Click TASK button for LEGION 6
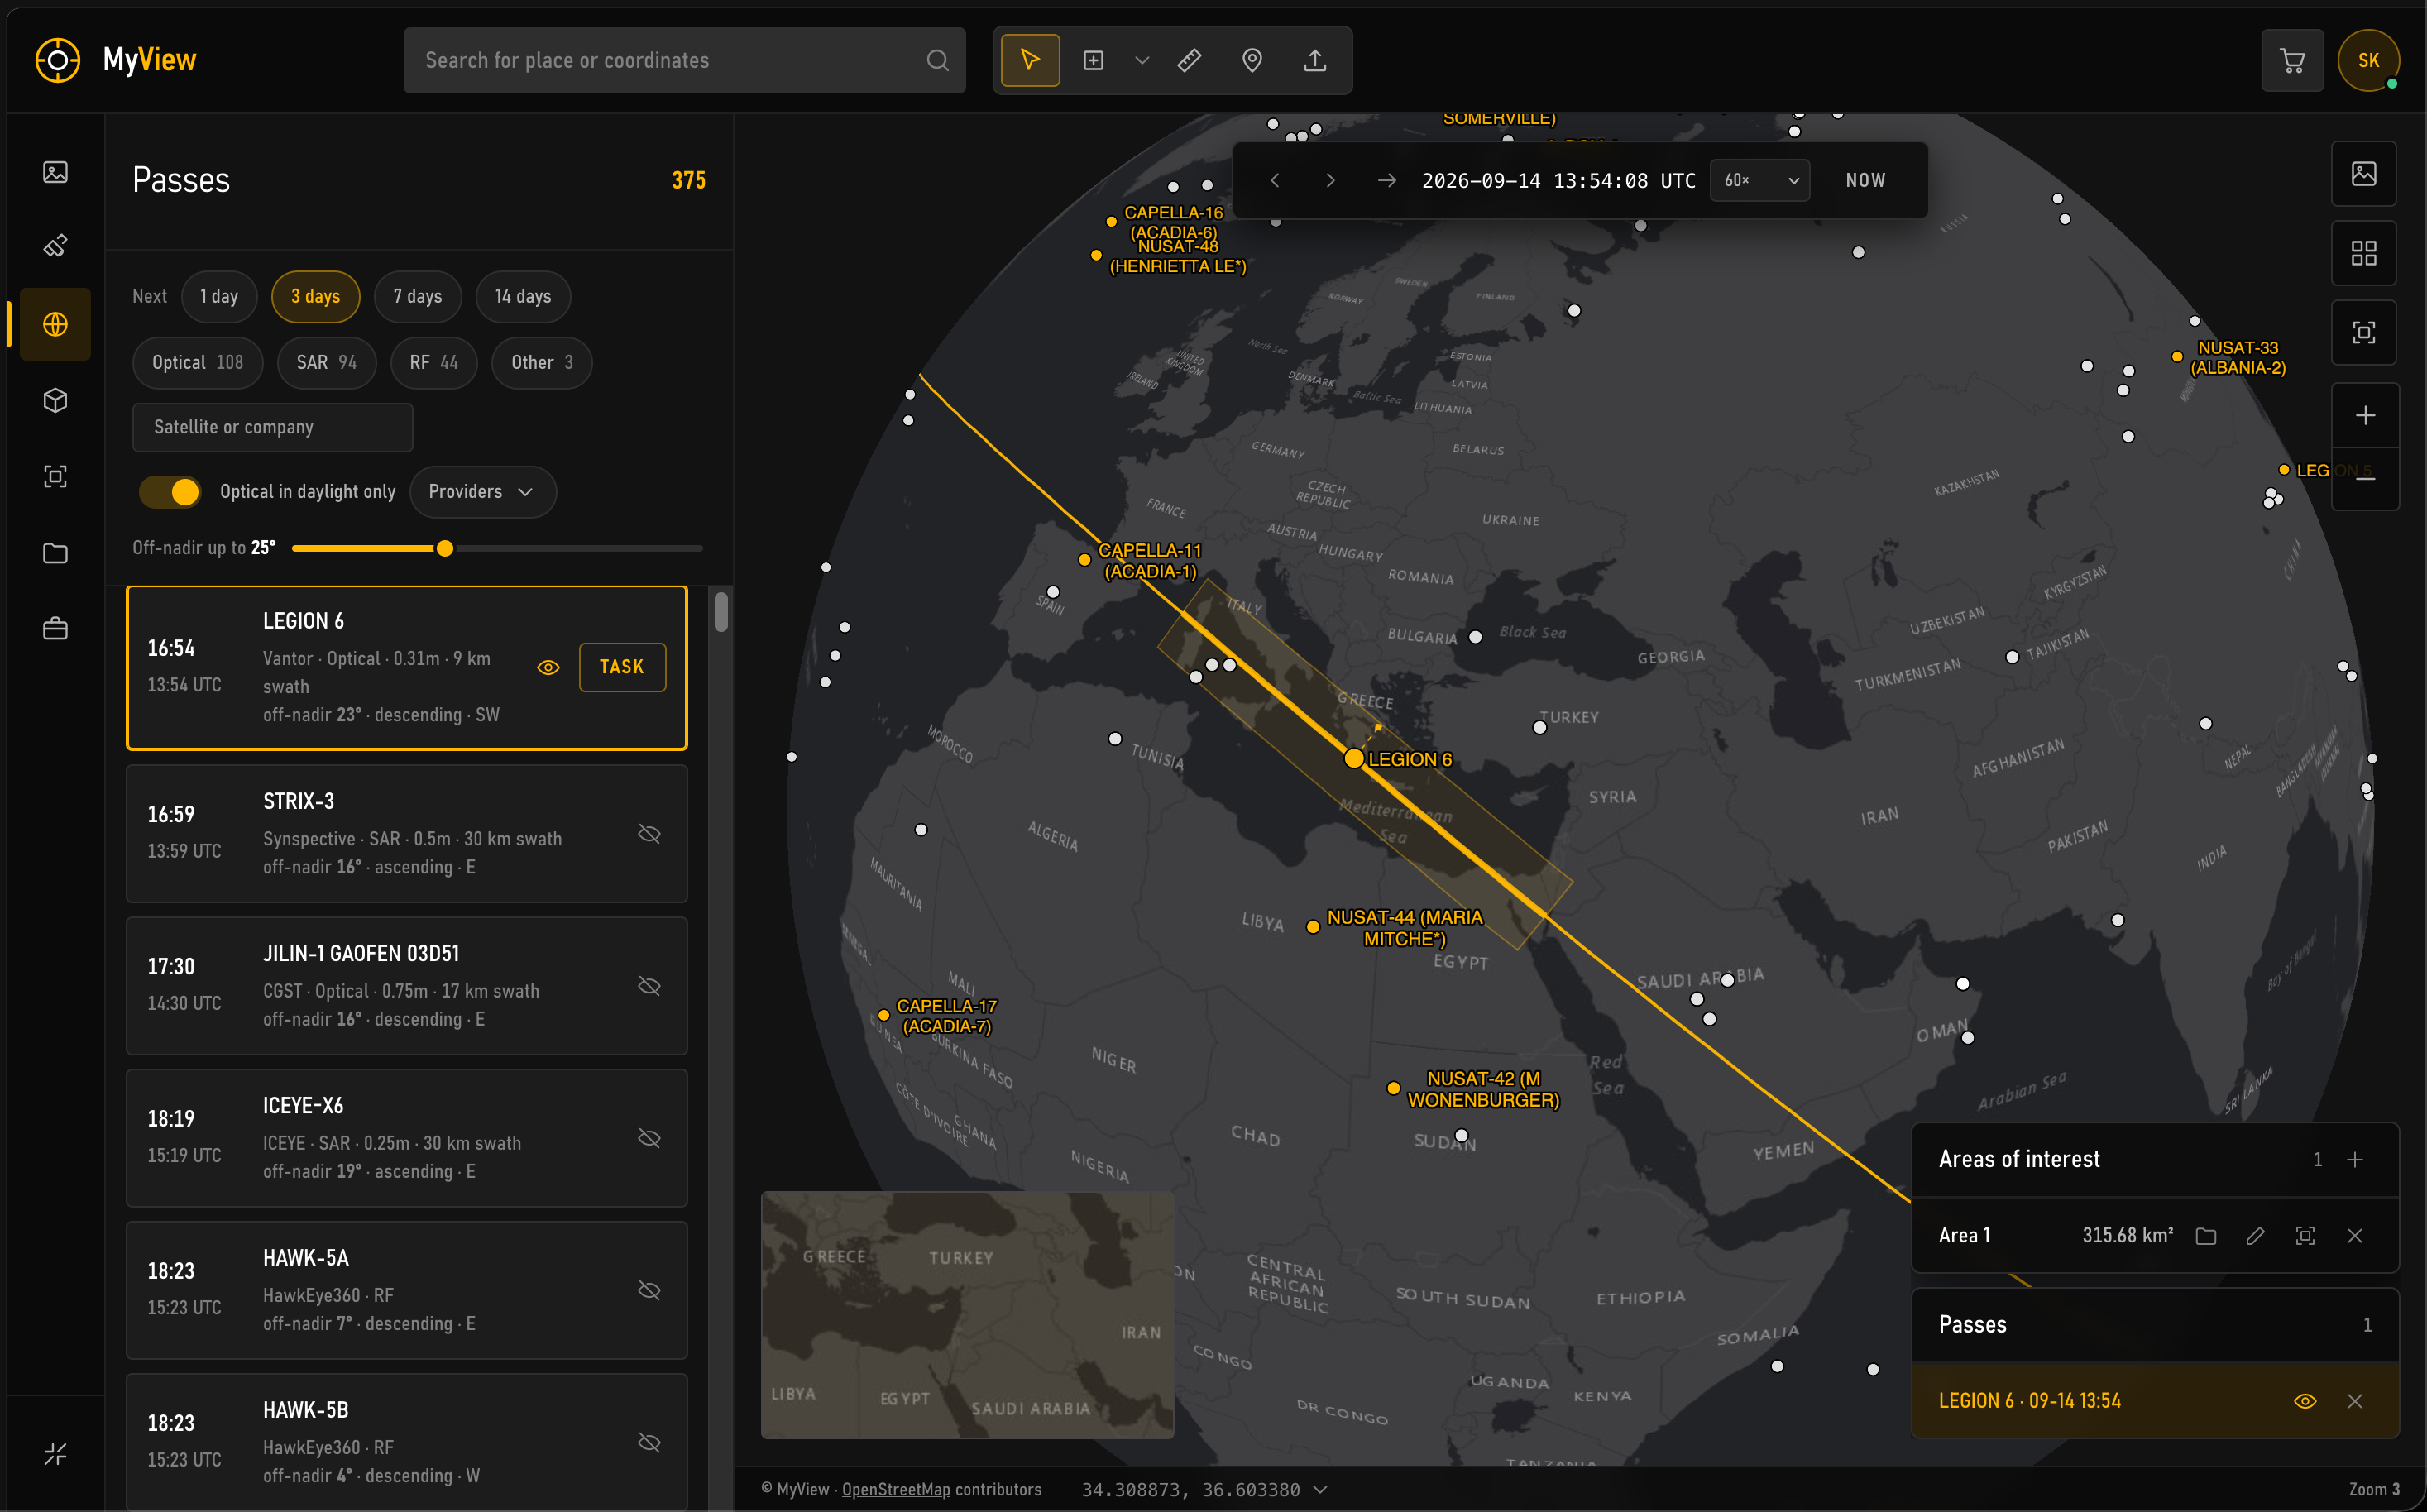This screenshot has width=2427, height=1512. point(622,667)
